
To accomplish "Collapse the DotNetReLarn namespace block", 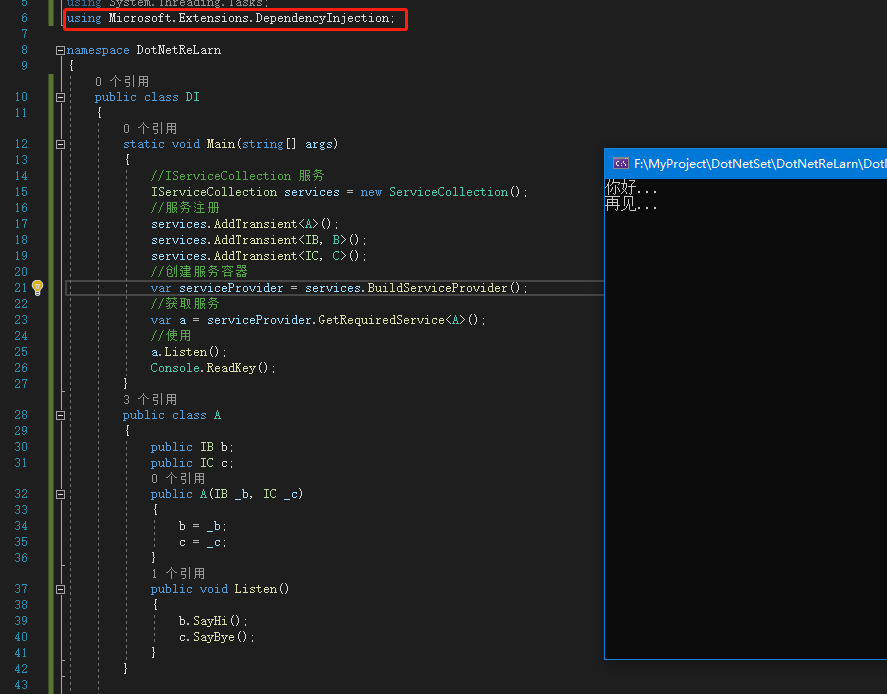I will pyautogui.click(x=60, y=50).
